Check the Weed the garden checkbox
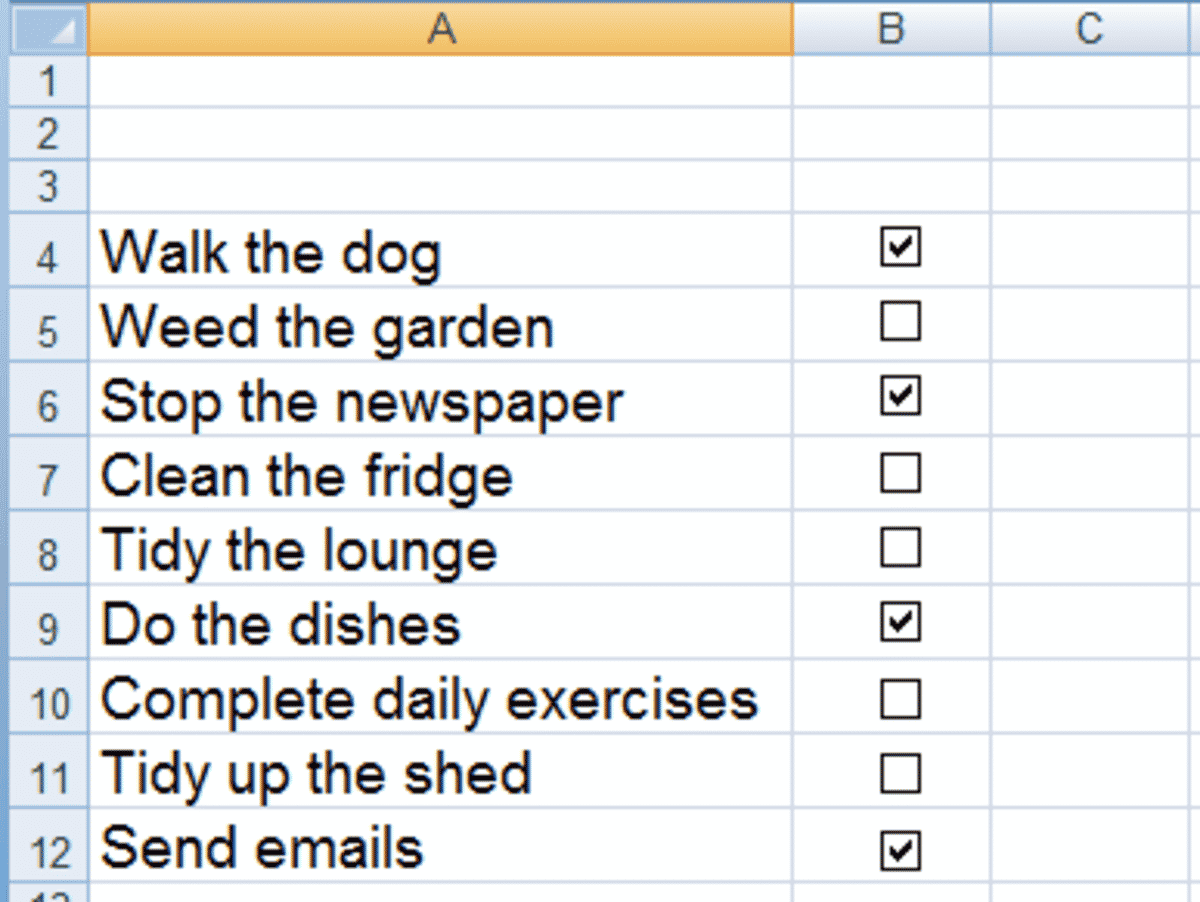 tap(899, 323)
